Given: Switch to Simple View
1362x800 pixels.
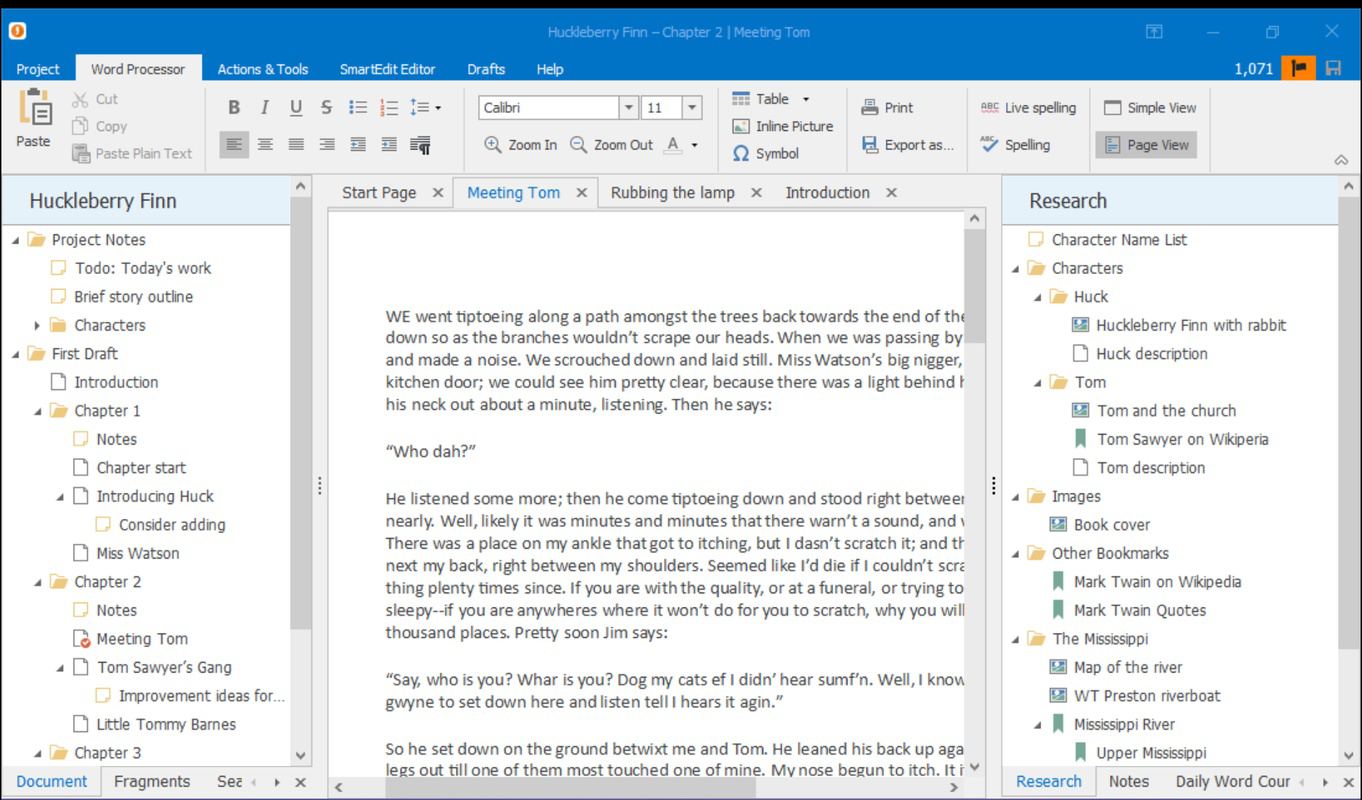Looking at the screenshot, I should pos(1149,107).
